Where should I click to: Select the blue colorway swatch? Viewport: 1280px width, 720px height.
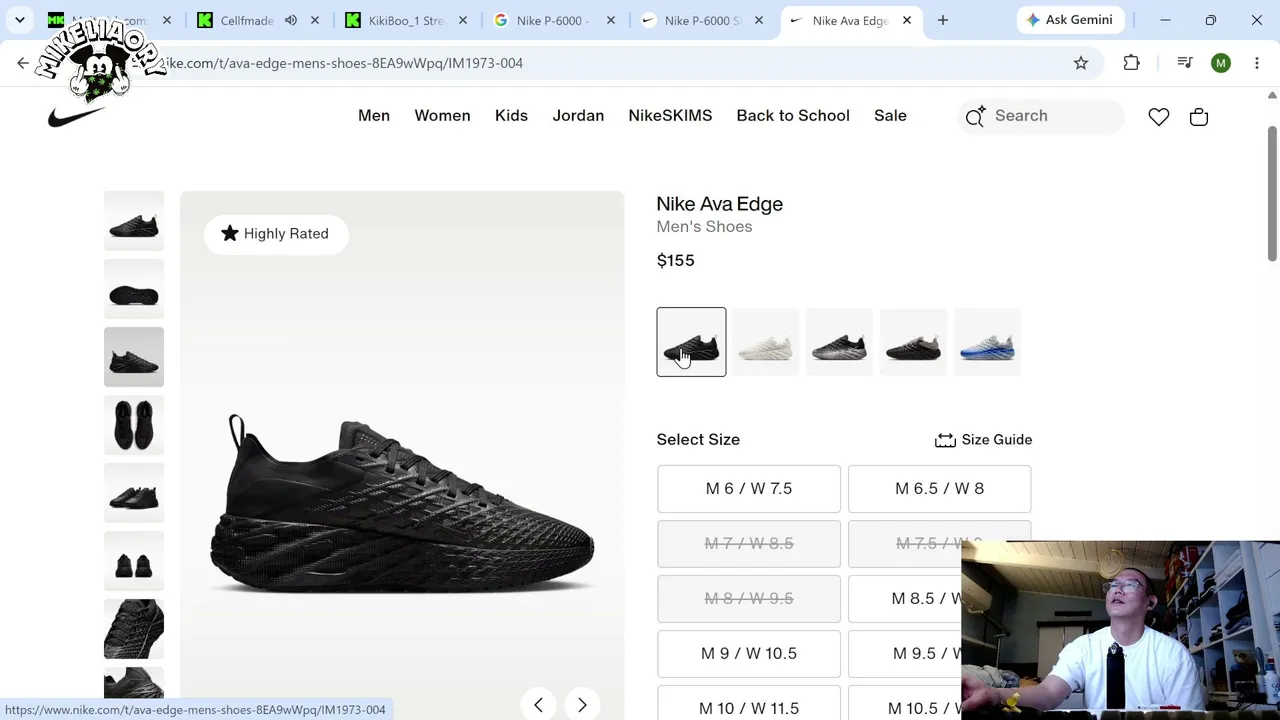pos(987,343)
